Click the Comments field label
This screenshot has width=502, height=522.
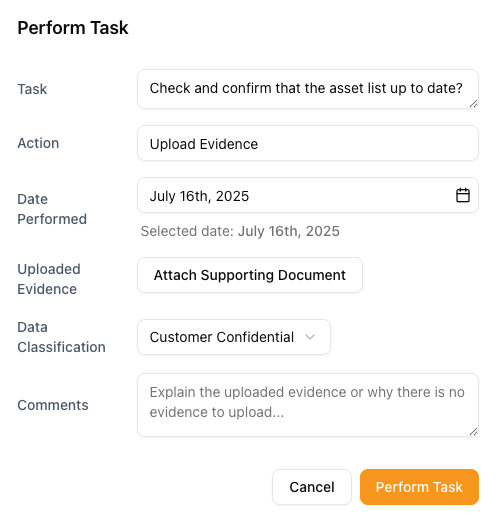click(x=53, y=405)
